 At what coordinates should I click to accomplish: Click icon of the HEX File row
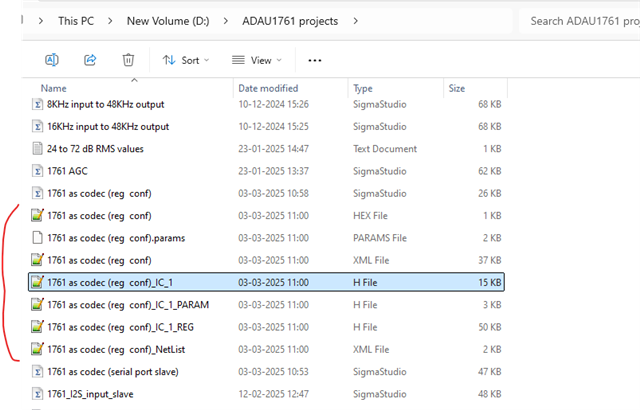click(x=37, y=215)
